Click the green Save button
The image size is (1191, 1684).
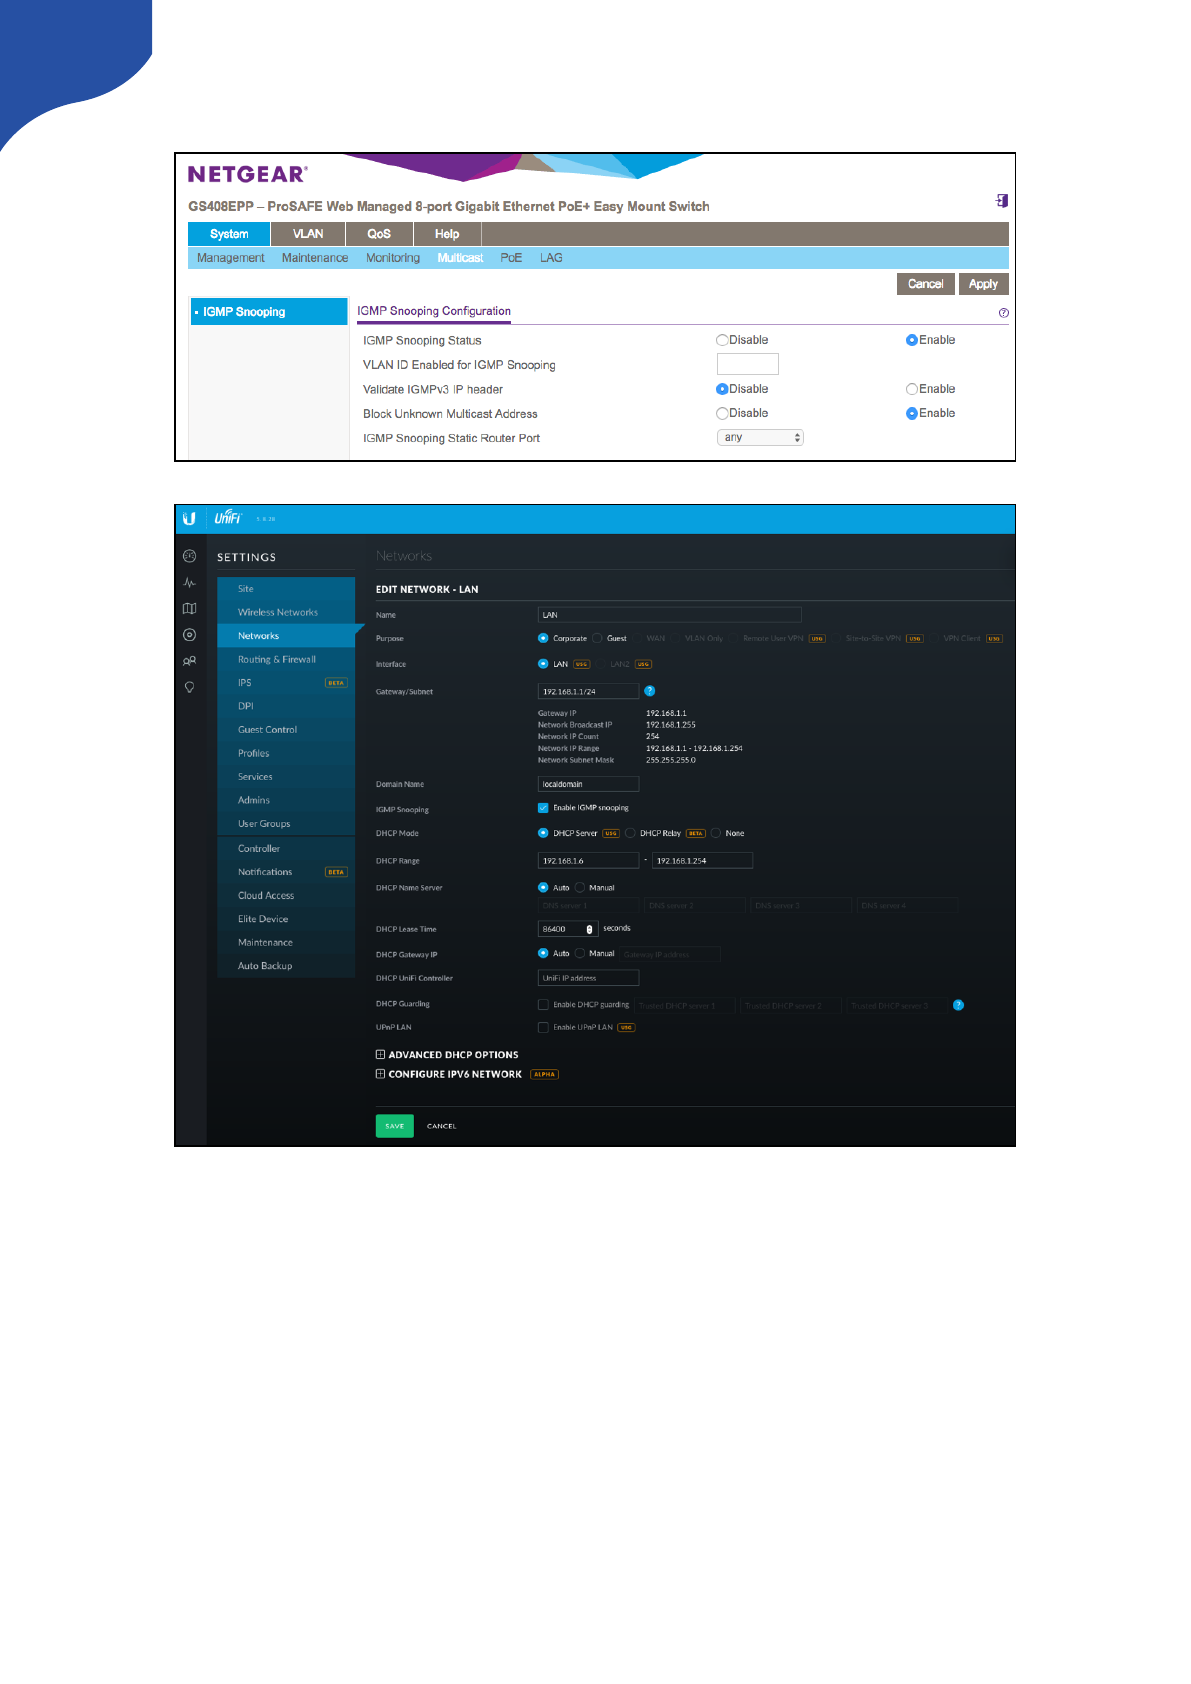(x=395, y=1126)
